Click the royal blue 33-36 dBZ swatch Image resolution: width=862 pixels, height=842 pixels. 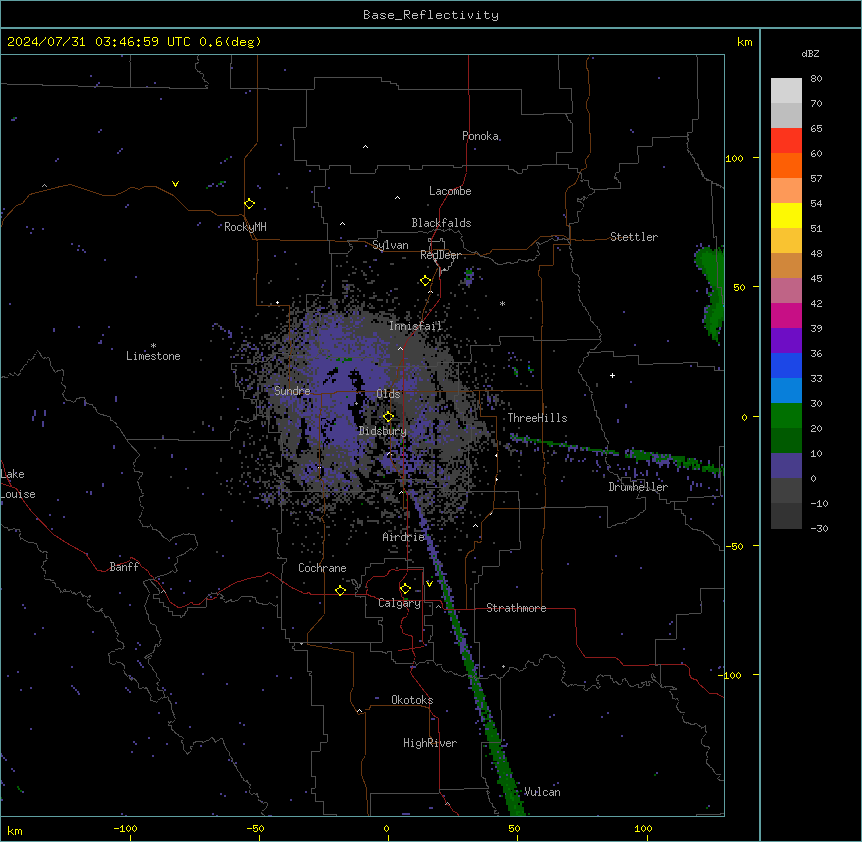point(786,365)
